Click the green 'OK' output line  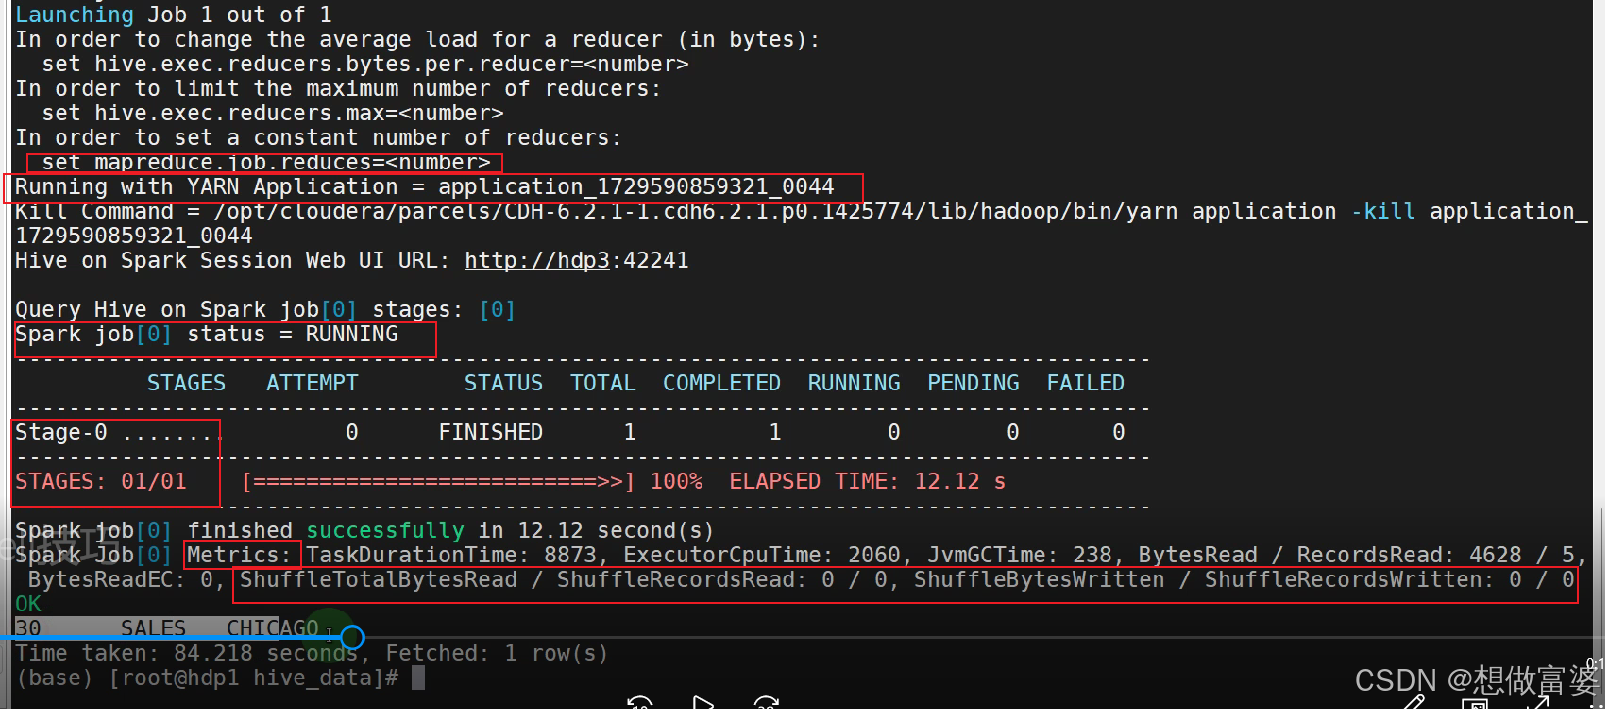(x=28, y=604)
